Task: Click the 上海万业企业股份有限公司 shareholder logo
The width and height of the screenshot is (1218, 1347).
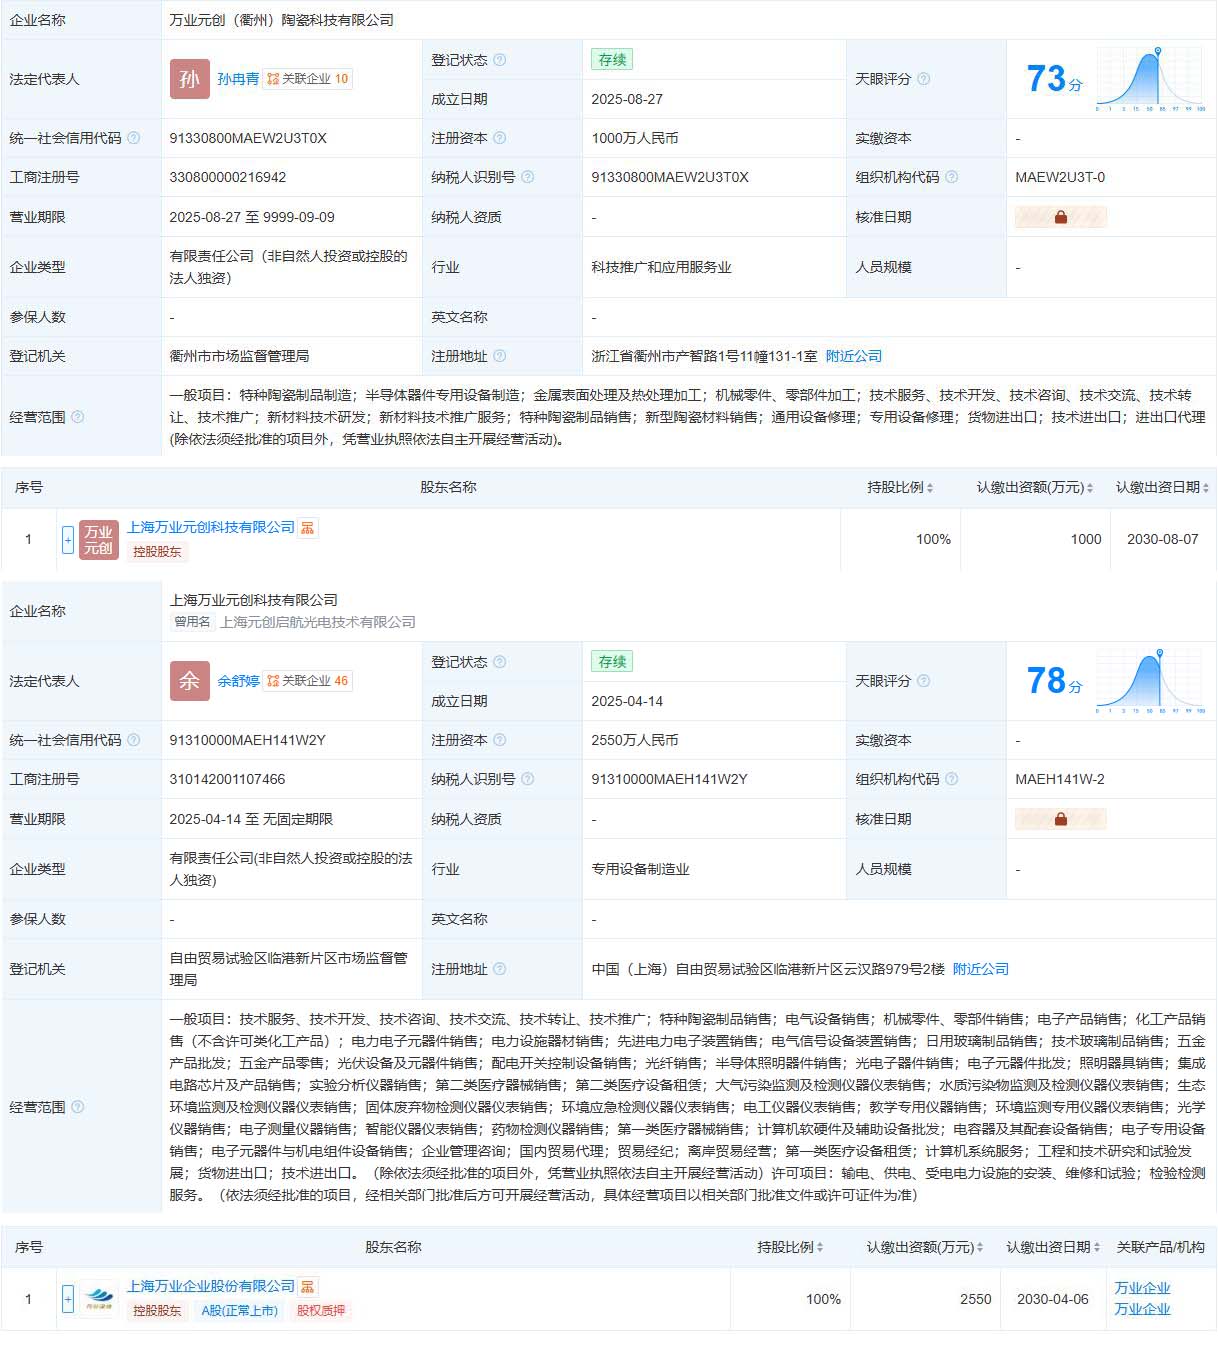Action: tap(99, 1300)
